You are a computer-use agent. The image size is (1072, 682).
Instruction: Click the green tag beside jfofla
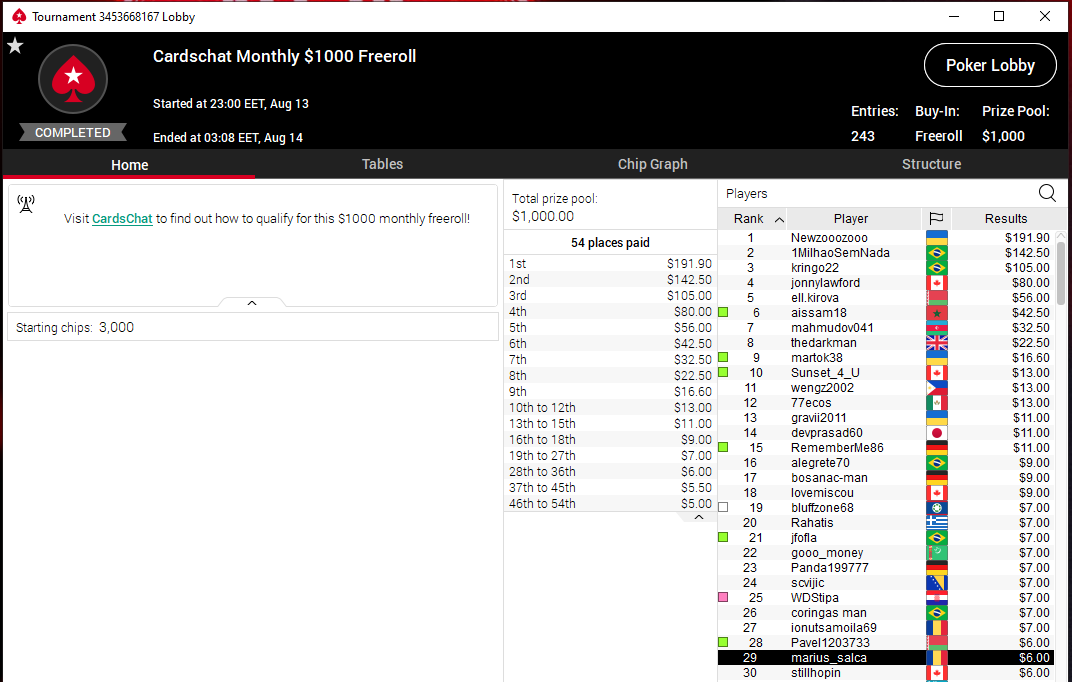click(x=723, y=538)
